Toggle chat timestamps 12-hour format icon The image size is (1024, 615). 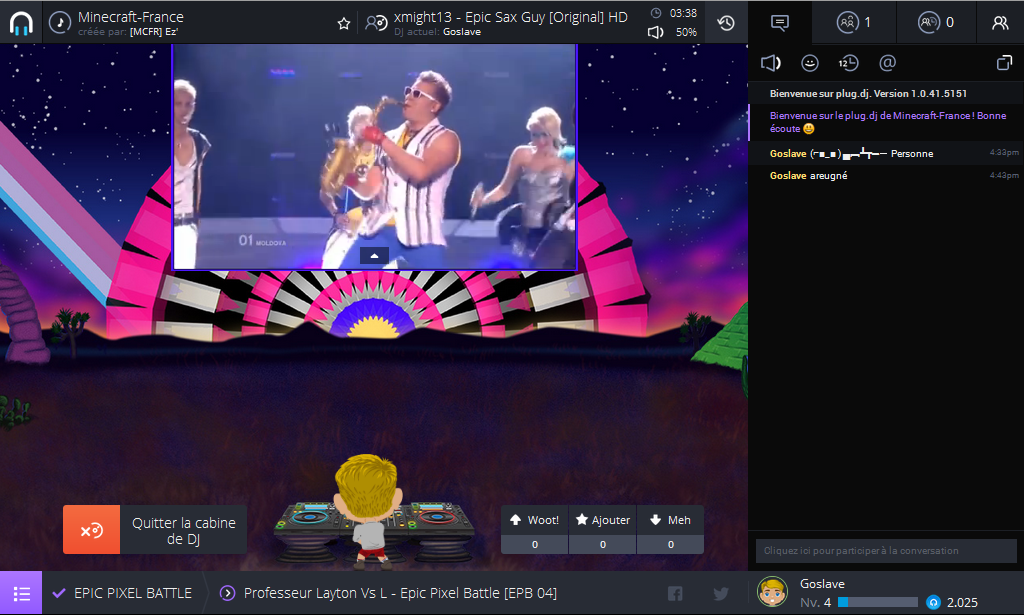pos(848,63)
